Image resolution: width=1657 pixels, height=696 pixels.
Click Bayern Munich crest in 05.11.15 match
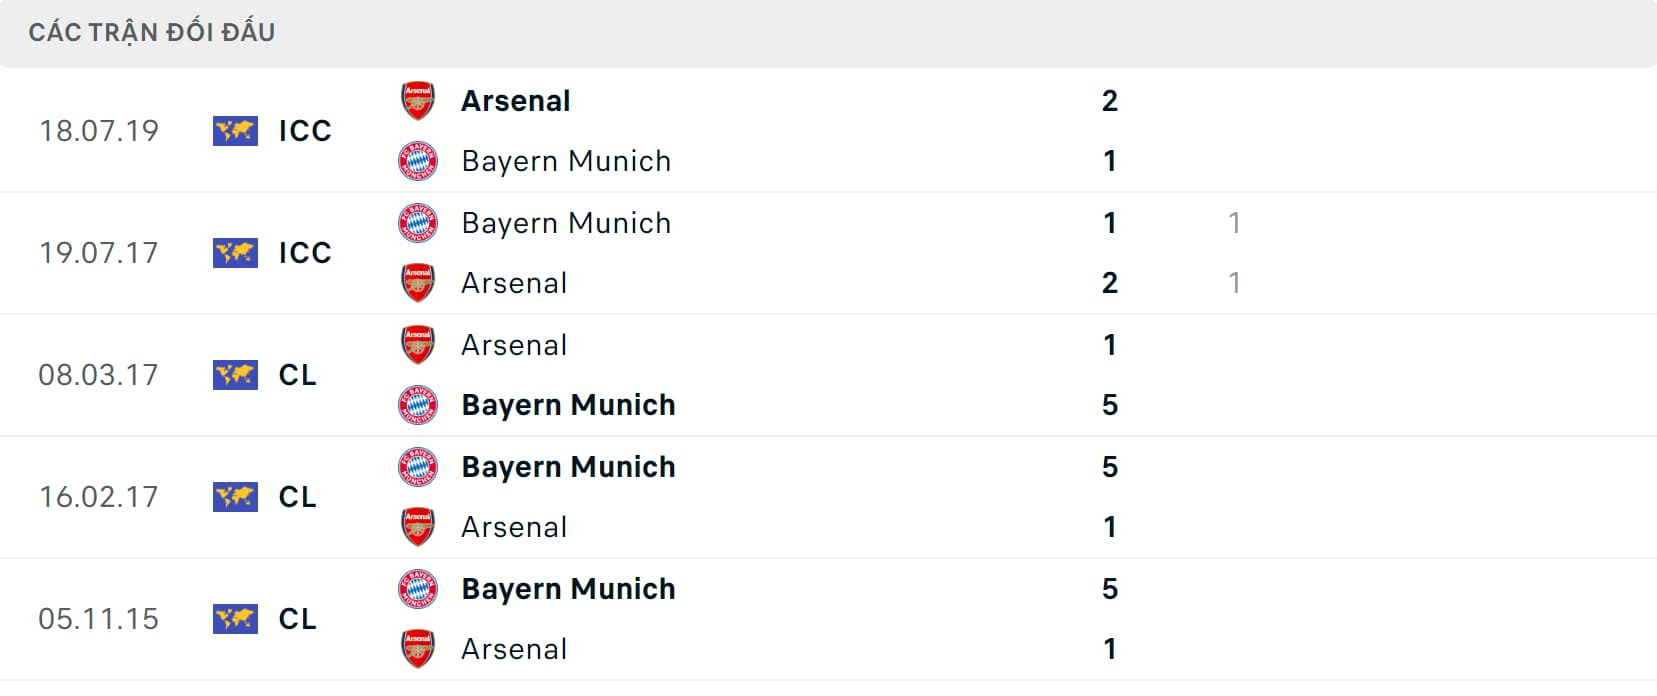[x=418, y=589]
